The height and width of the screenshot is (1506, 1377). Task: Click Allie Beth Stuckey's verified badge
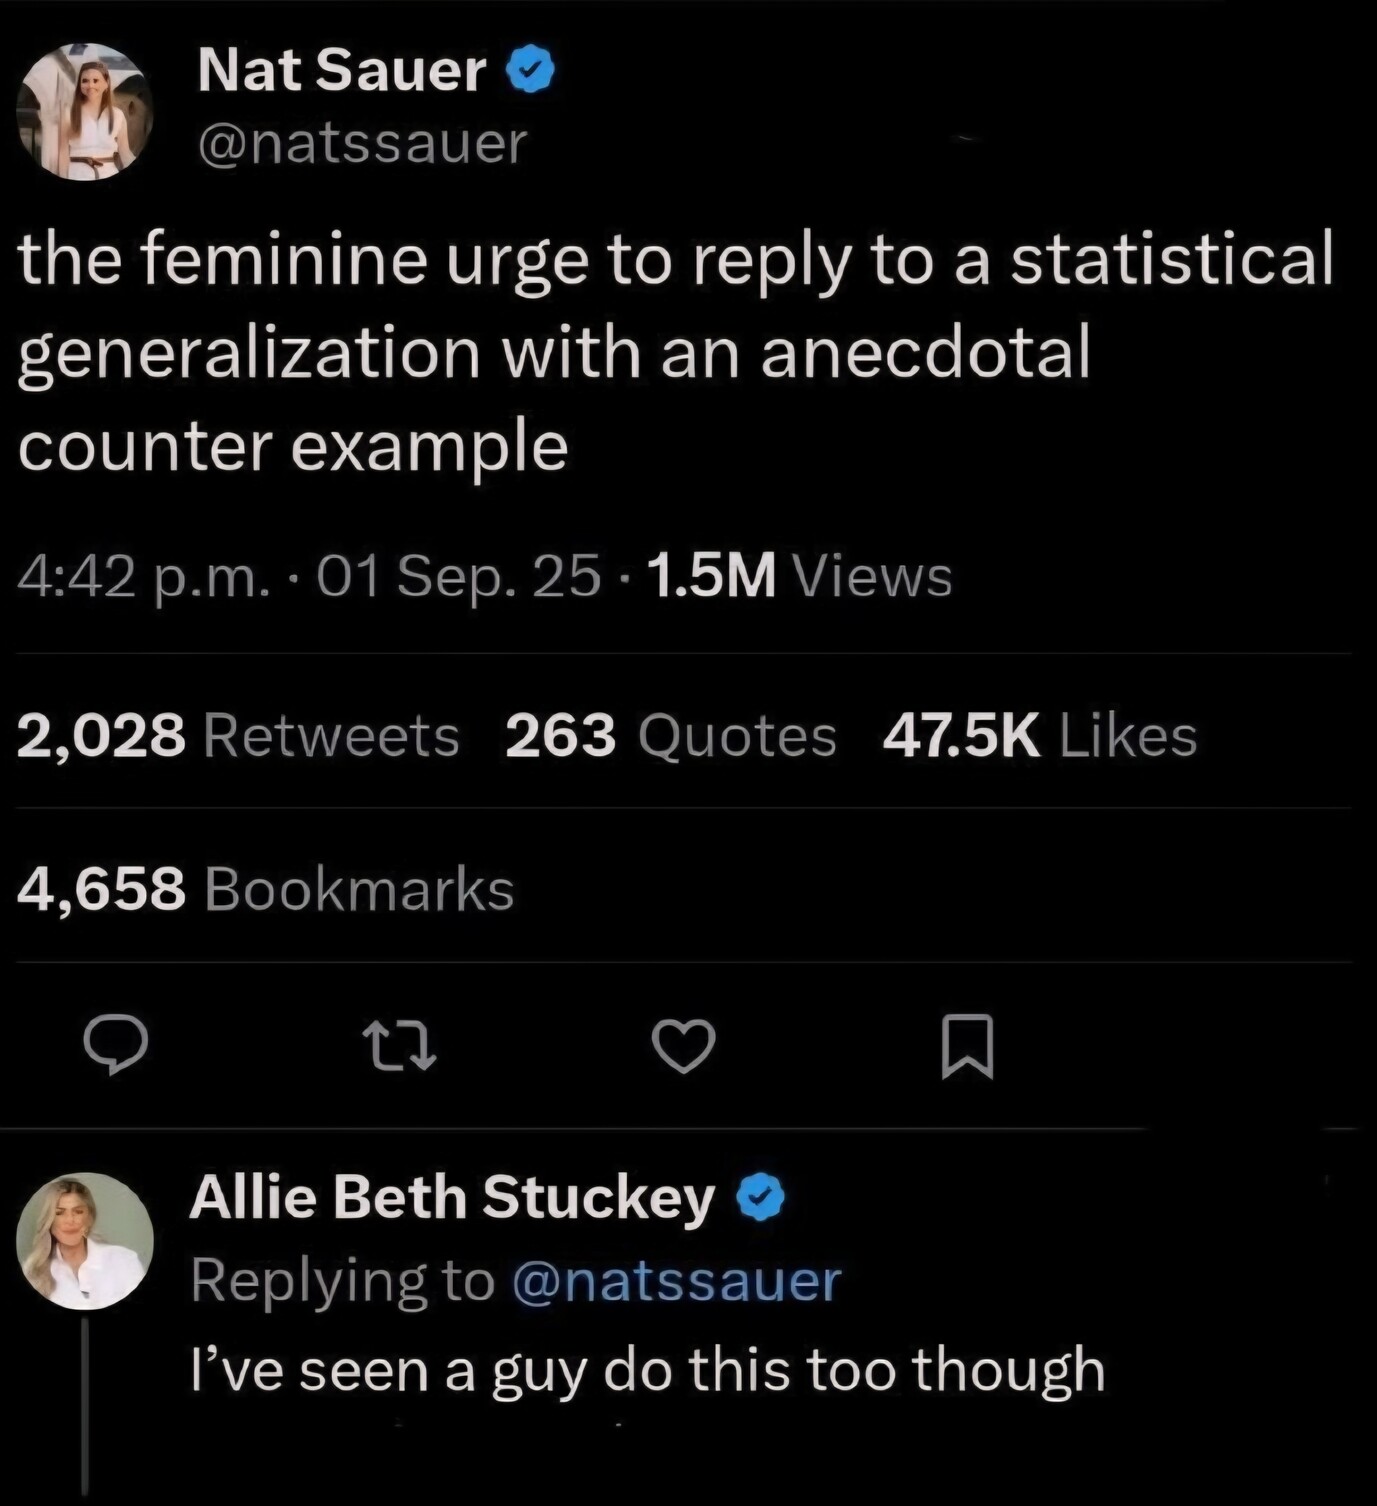[761, 1199]
